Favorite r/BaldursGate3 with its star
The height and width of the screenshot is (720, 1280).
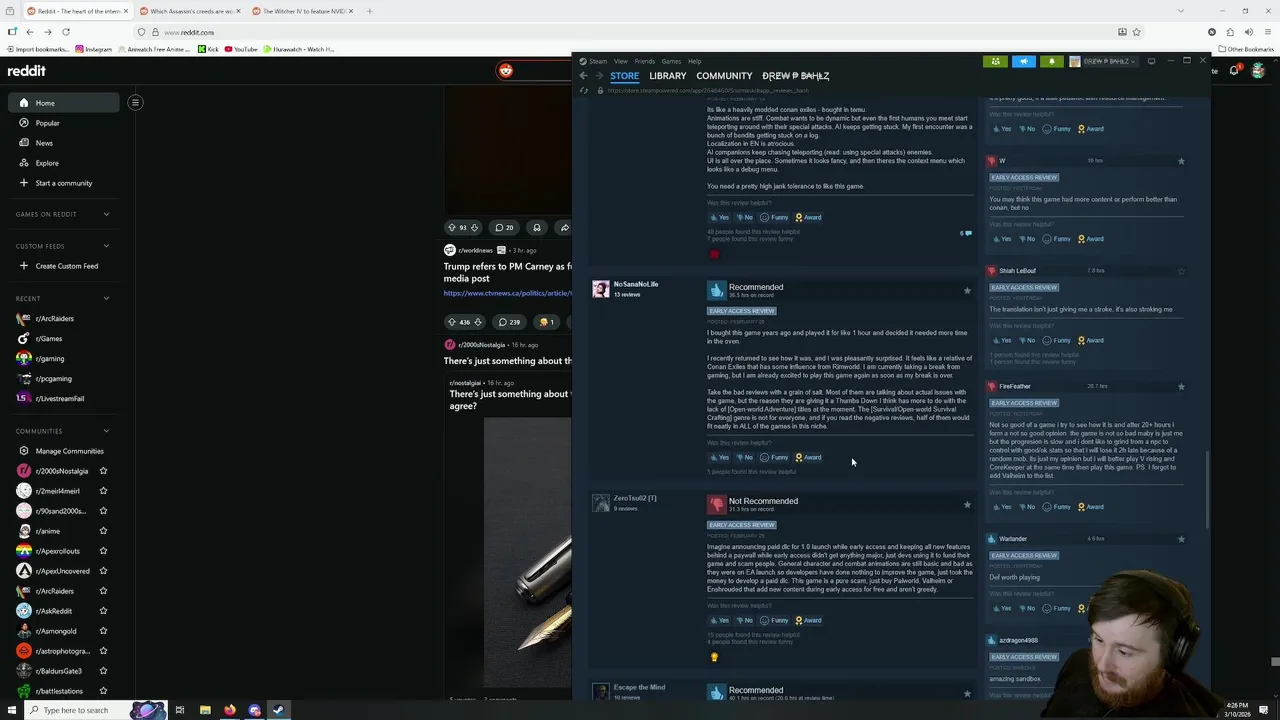[x=103, y=671]
